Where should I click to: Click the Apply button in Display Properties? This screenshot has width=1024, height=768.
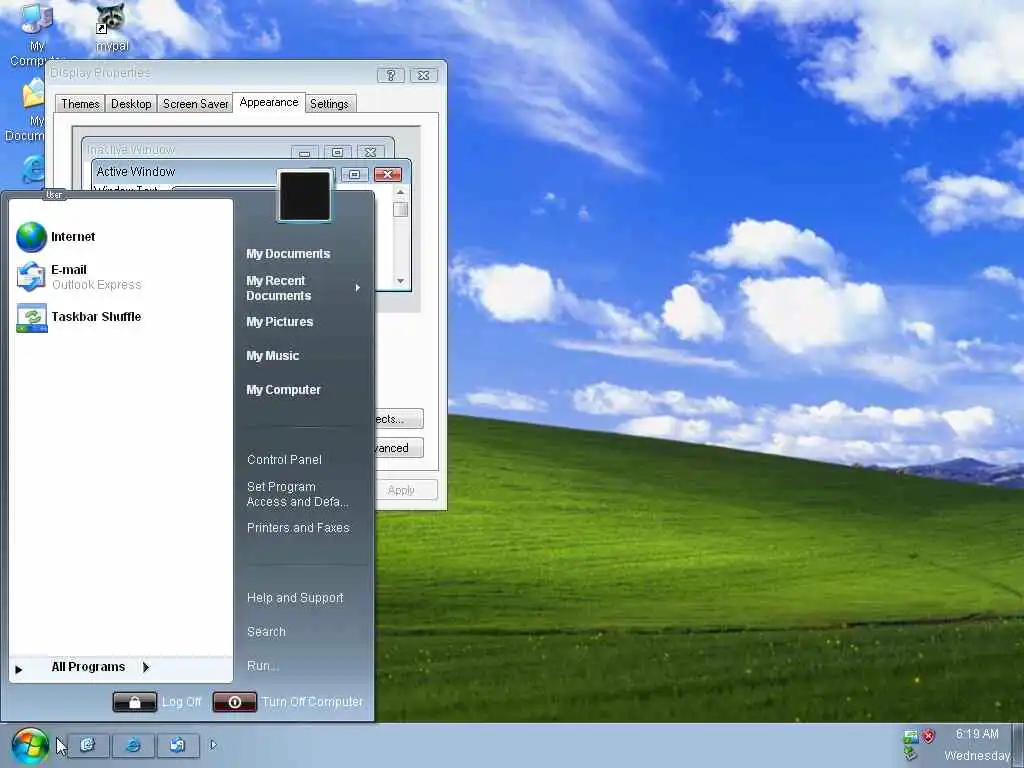(401, 490)
